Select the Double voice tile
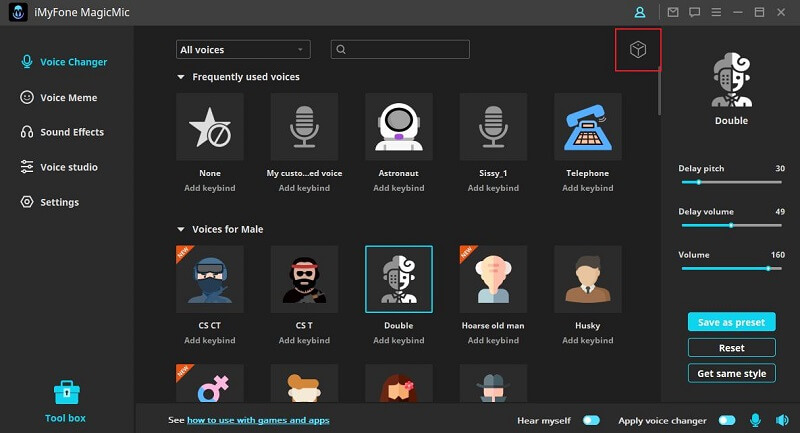800x433 pixels. click(398, 279)
